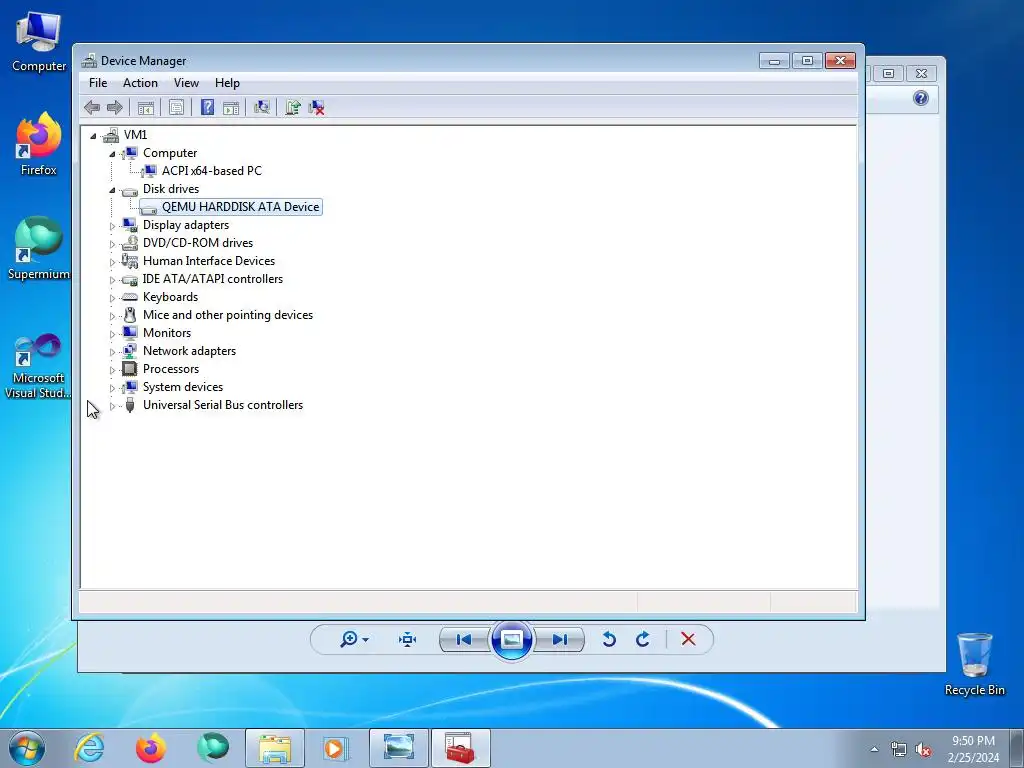Click the Mice category mouse icon
1024x768 pixels.
click(130, 315)
